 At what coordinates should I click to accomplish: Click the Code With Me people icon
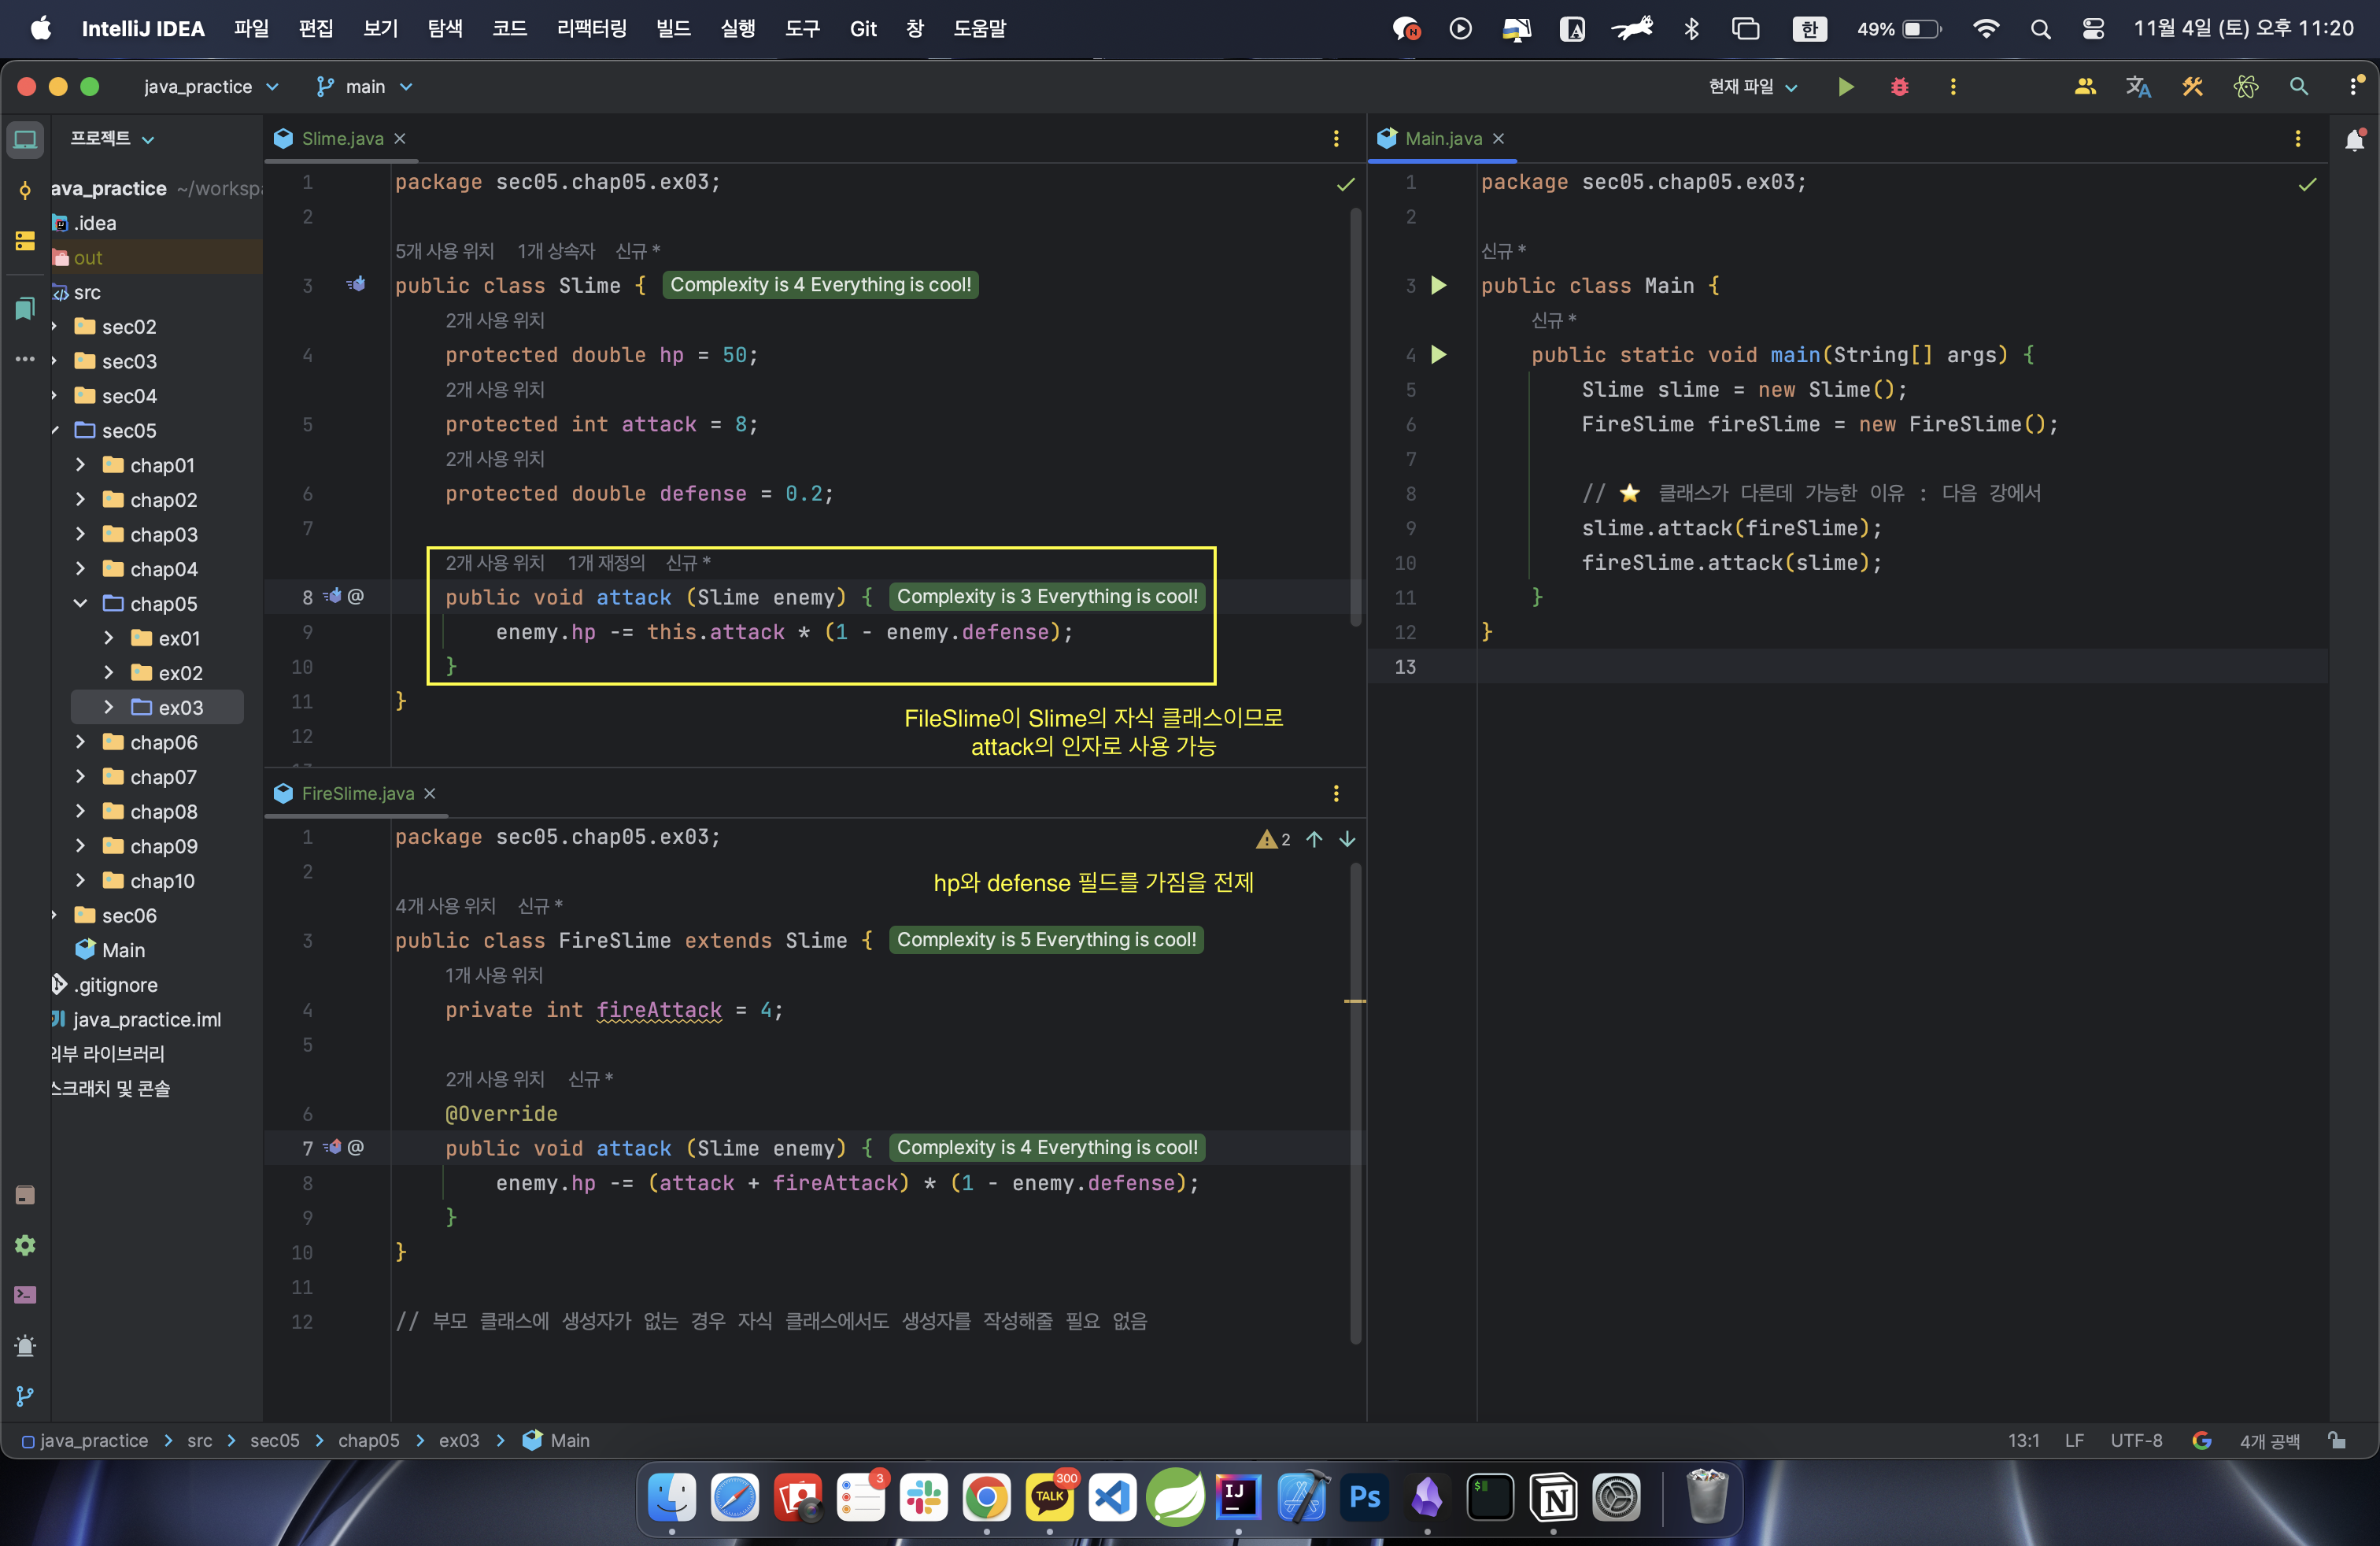[2084, 87]
